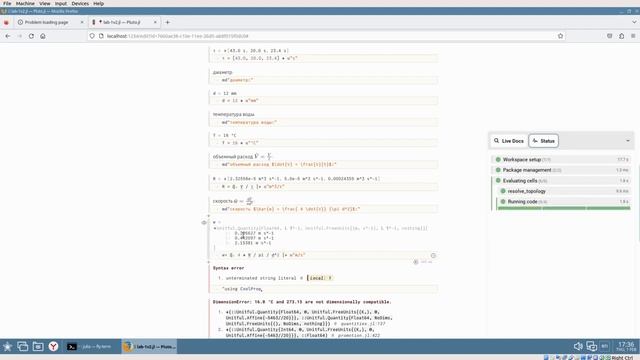Screen dimensions: 640x360
Task: Expand the Package management status row
Action: click(x=562, y=170)
